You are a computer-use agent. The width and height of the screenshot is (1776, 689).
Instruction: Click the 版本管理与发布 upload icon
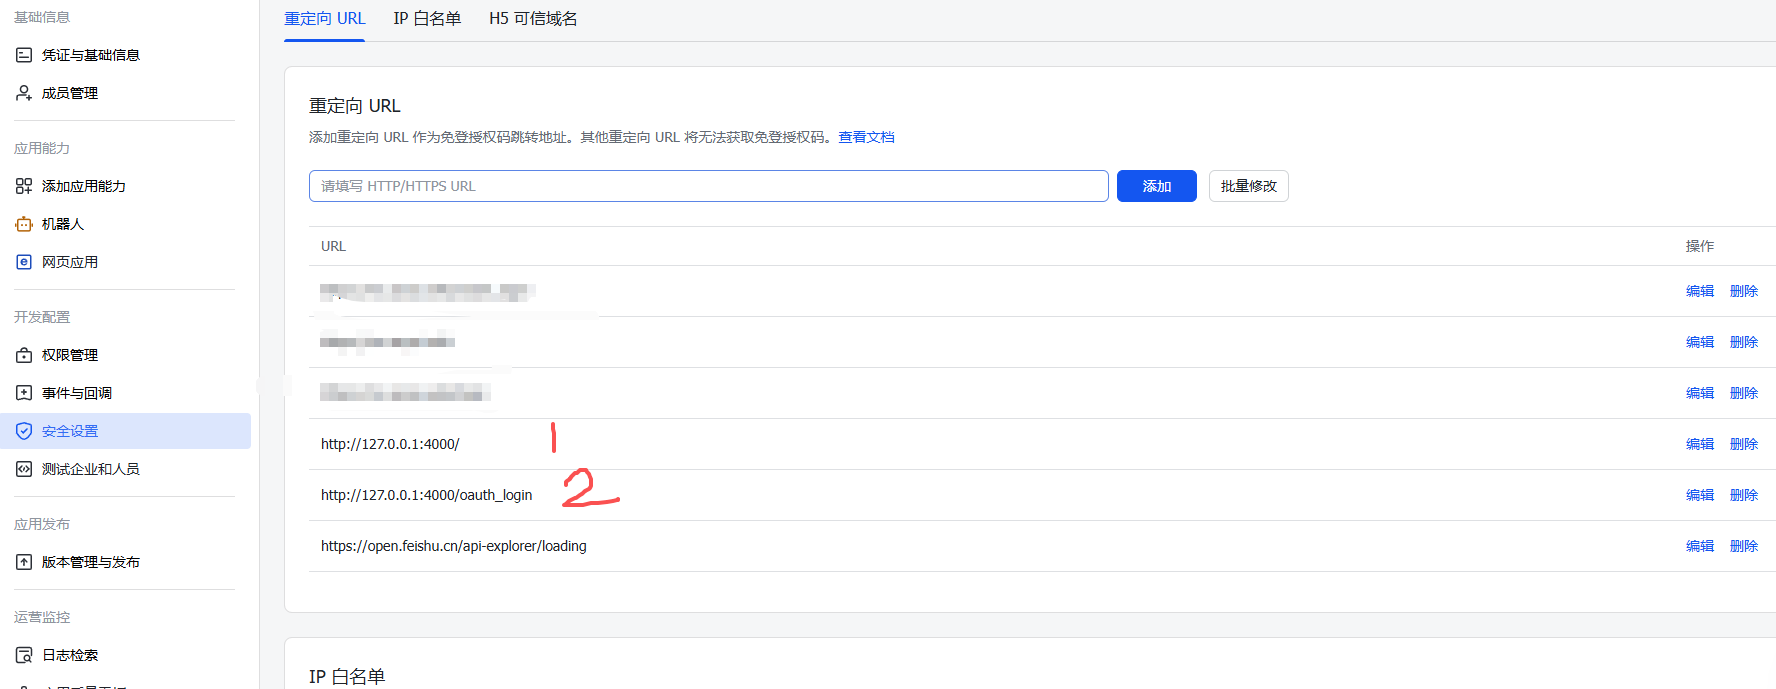(x=24, y=562)
